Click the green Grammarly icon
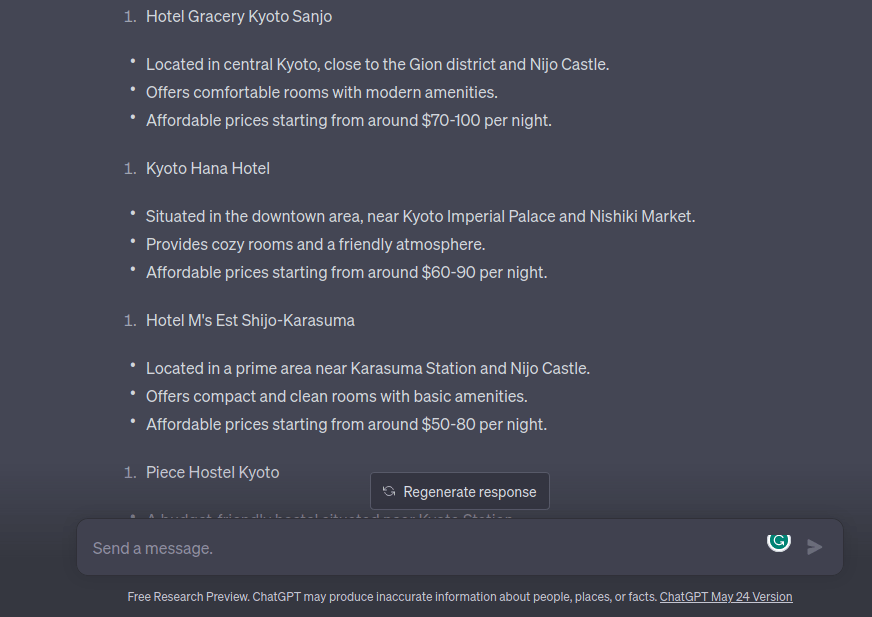 (779, 541)
